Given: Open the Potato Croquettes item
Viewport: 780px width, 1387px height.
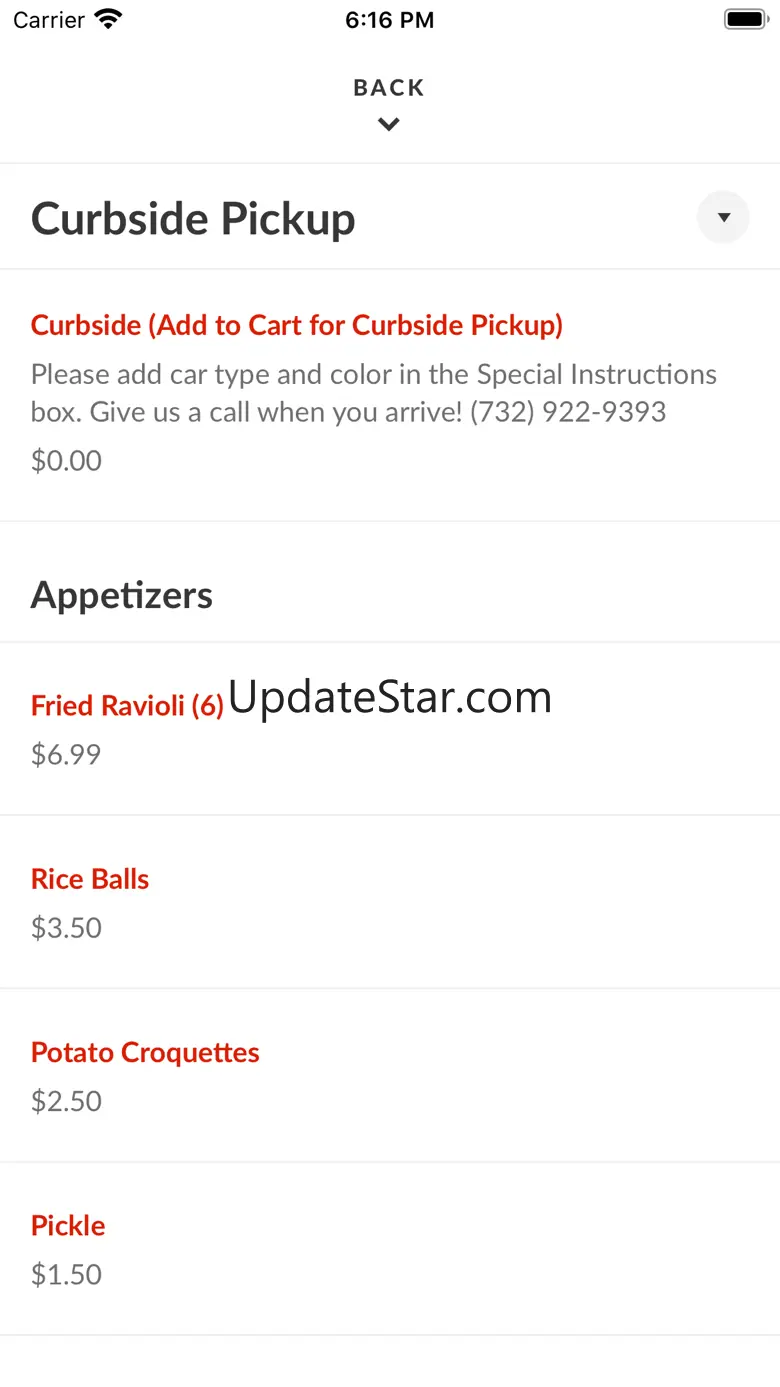Looking at the screenshot, I should click(x=145, y=1052).
